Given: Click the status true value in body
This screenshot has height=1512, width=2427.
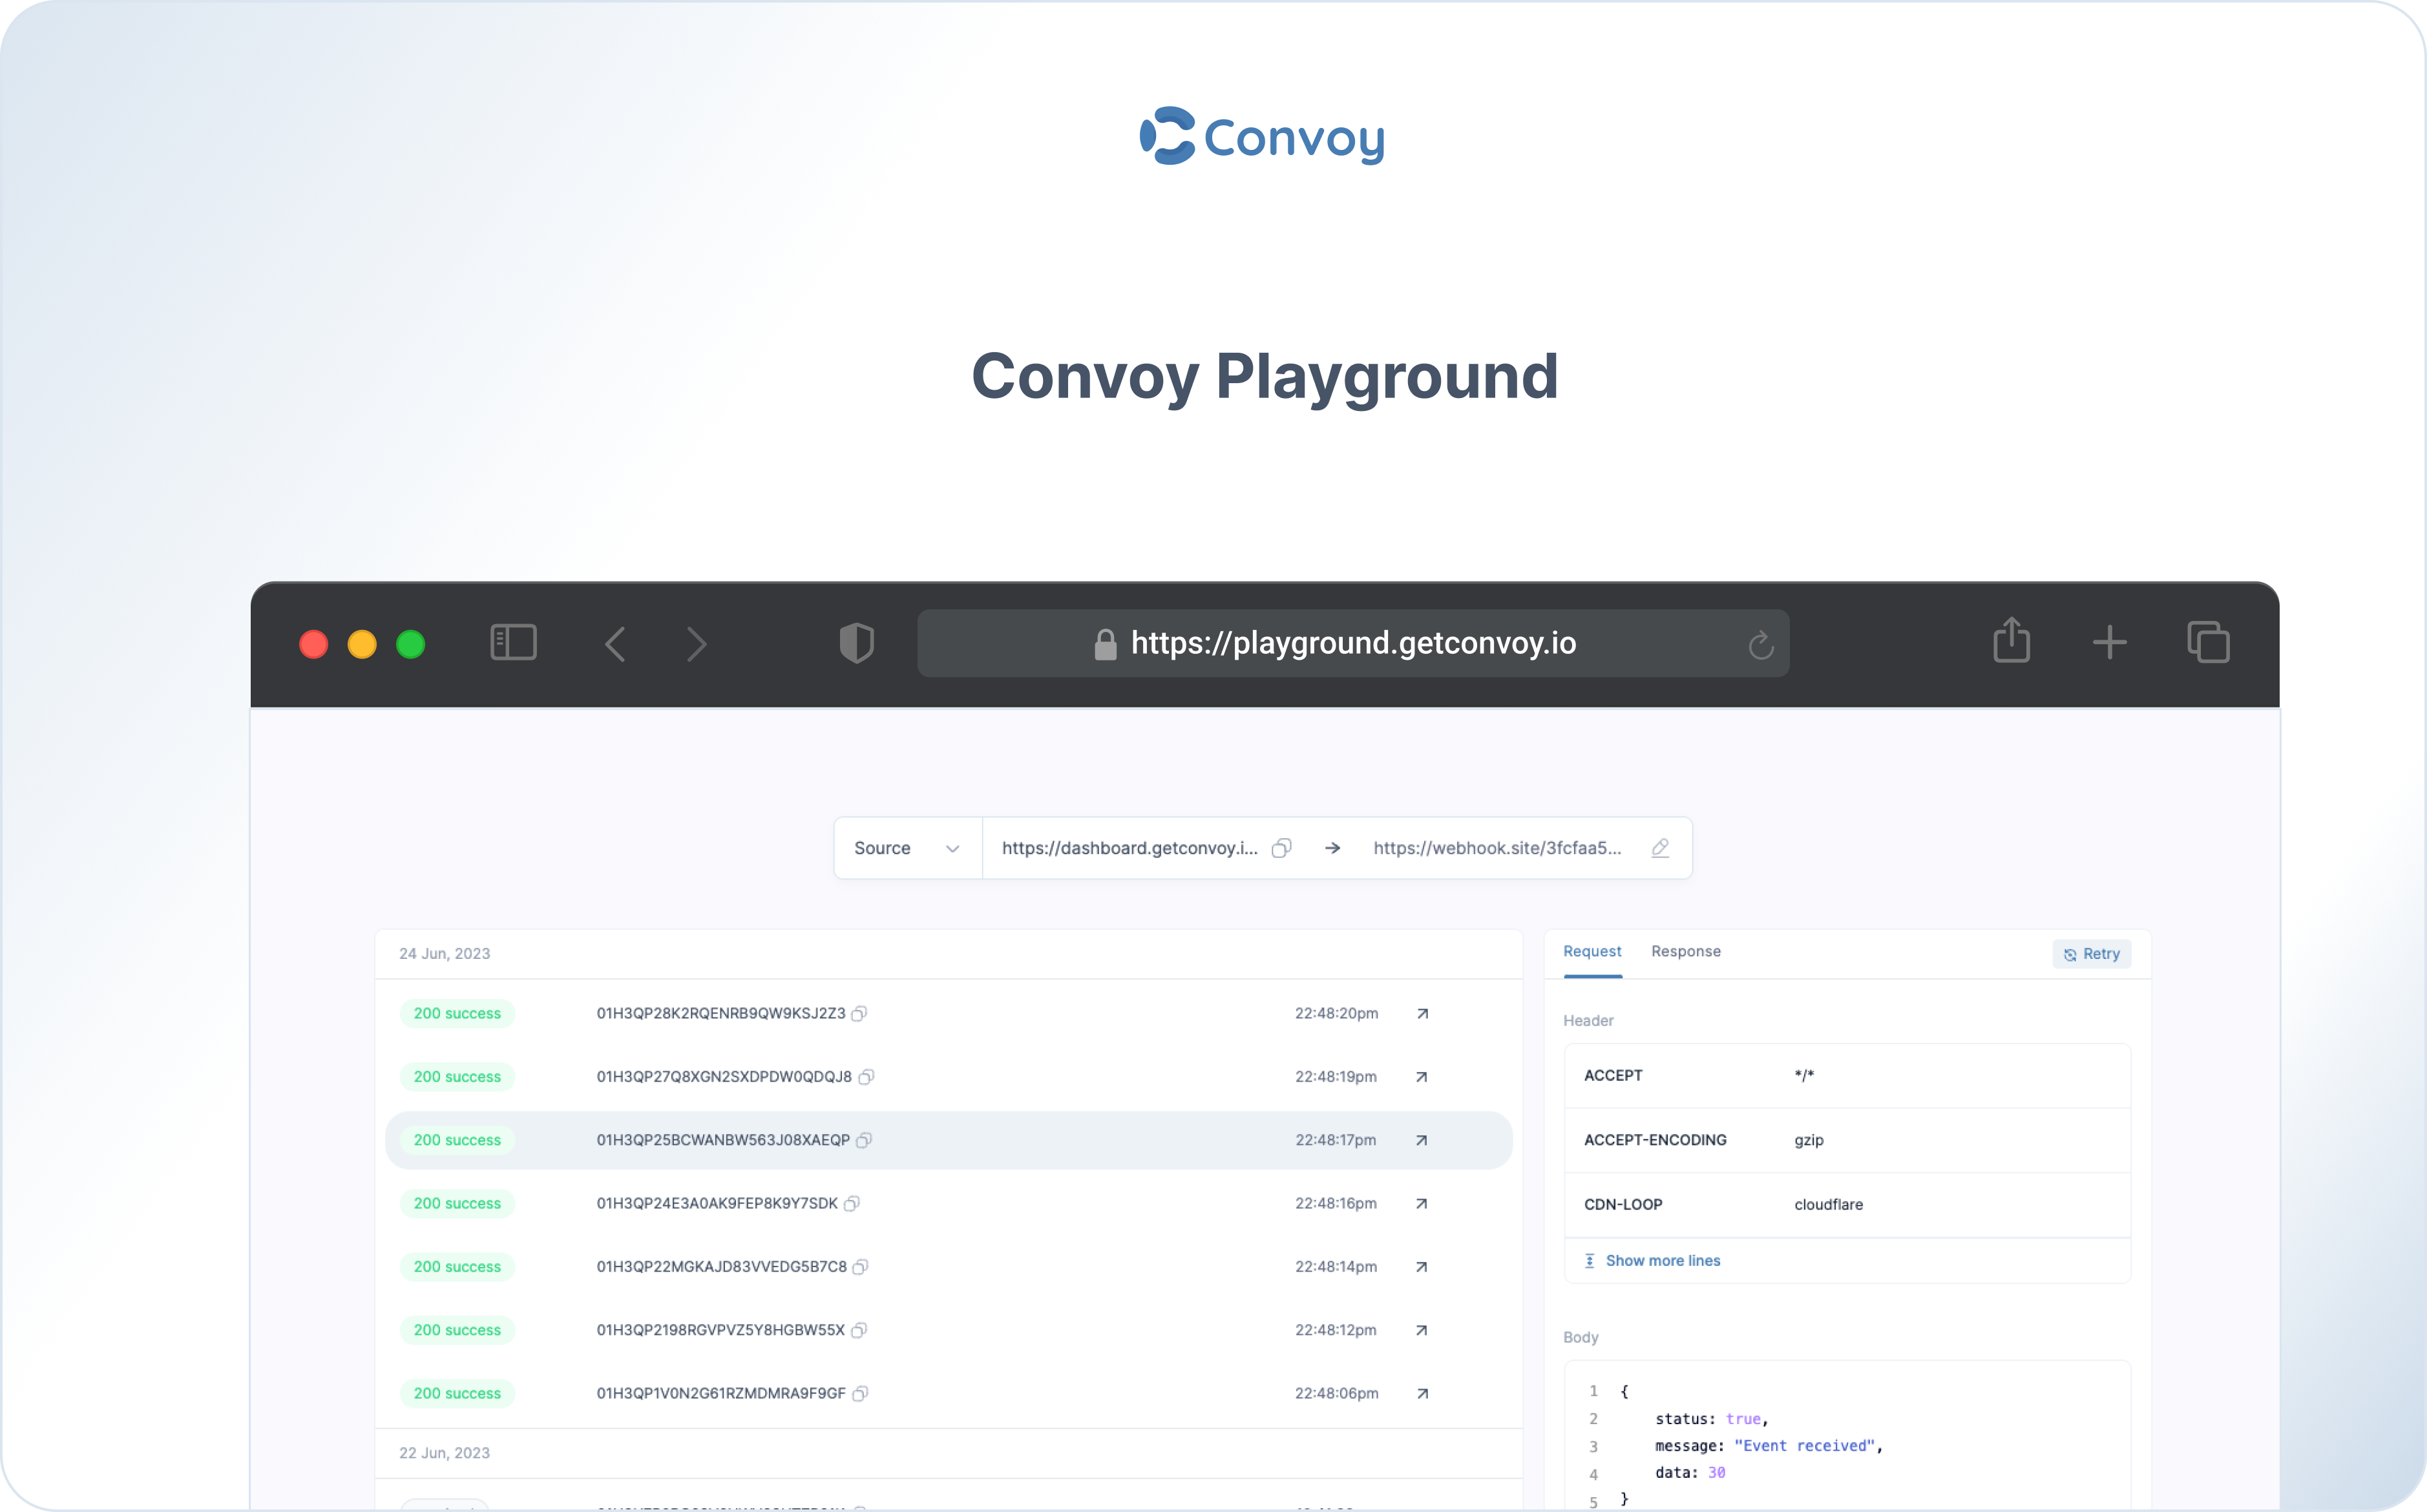Looking at the screenshot, I should click(1743, 1419).
